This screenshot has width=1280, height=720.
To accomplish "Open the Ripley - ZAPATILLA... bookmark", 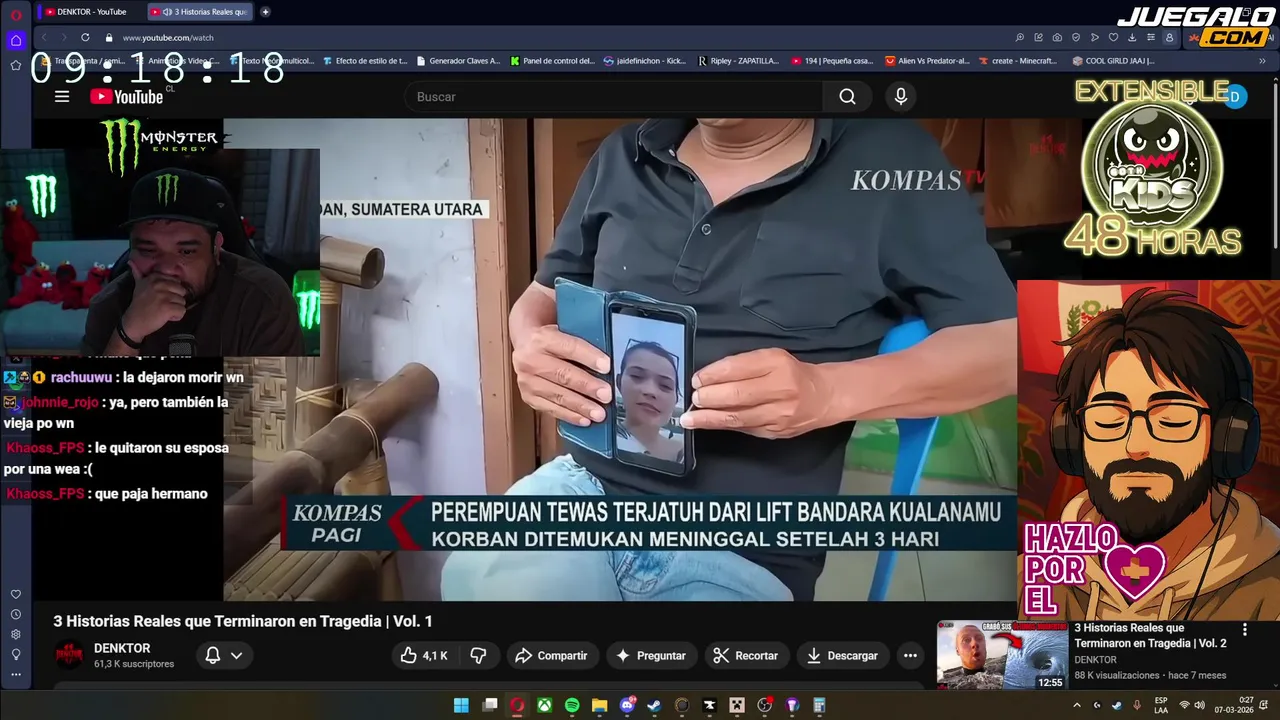I will pyautogui.click(x=739, y=61).
